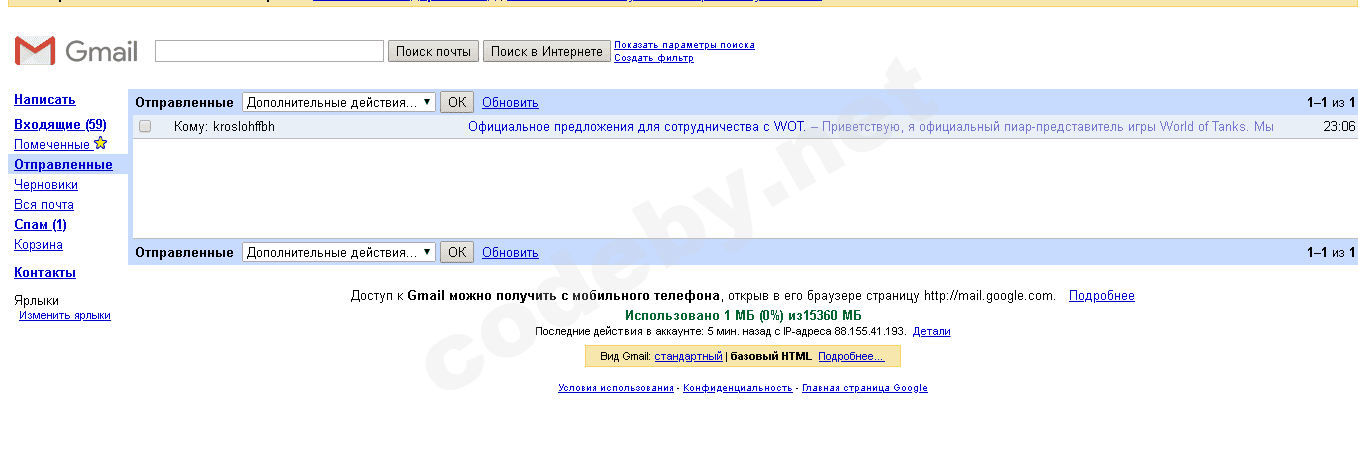Image resolution: width=1358 pixels, height=467 pixels.
Task: Select the Отправленные folder in the sidebar
Action: coord(63,164)
